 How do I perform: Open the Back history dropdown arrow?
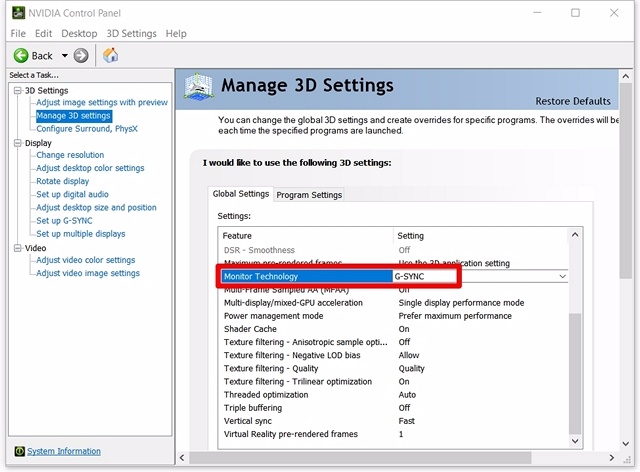(x=64, y=56)
